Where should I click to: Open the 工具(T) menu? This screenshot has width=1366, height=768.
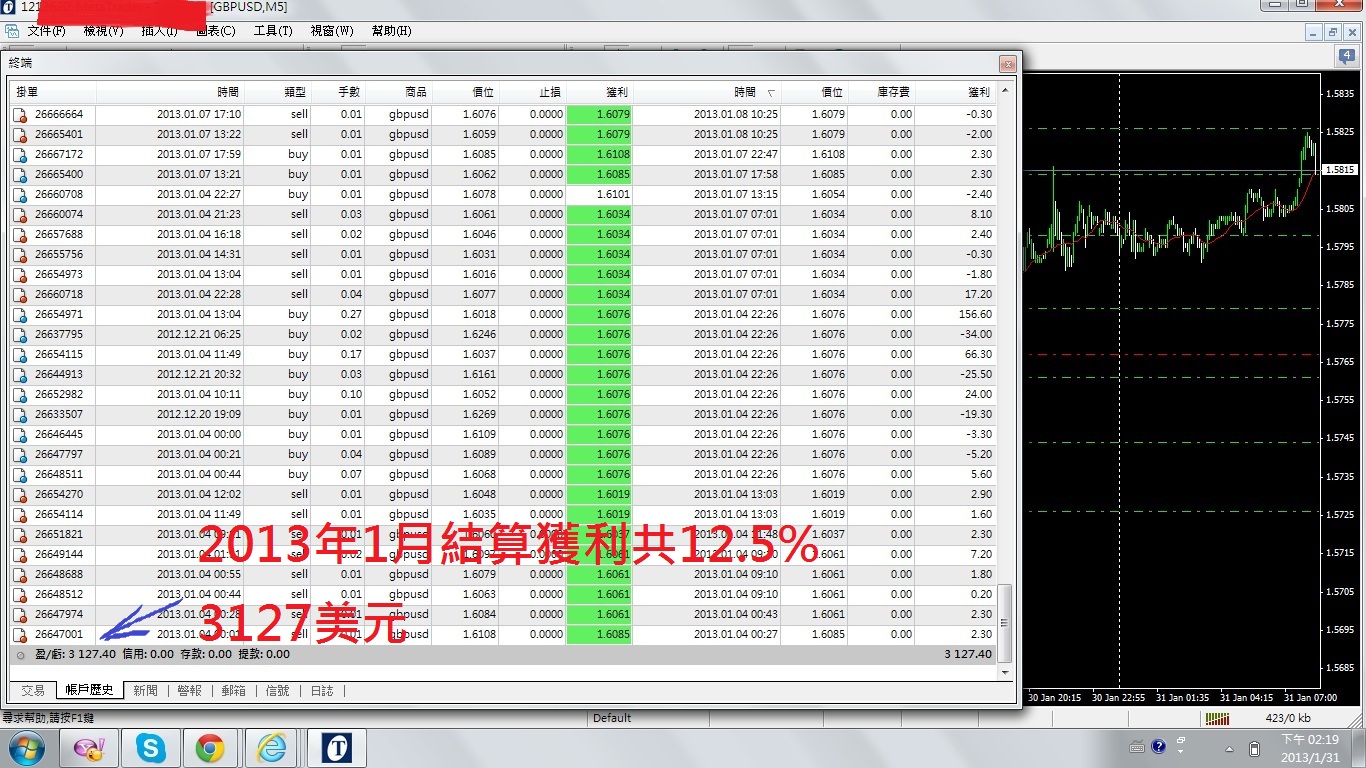coord(273,31)
